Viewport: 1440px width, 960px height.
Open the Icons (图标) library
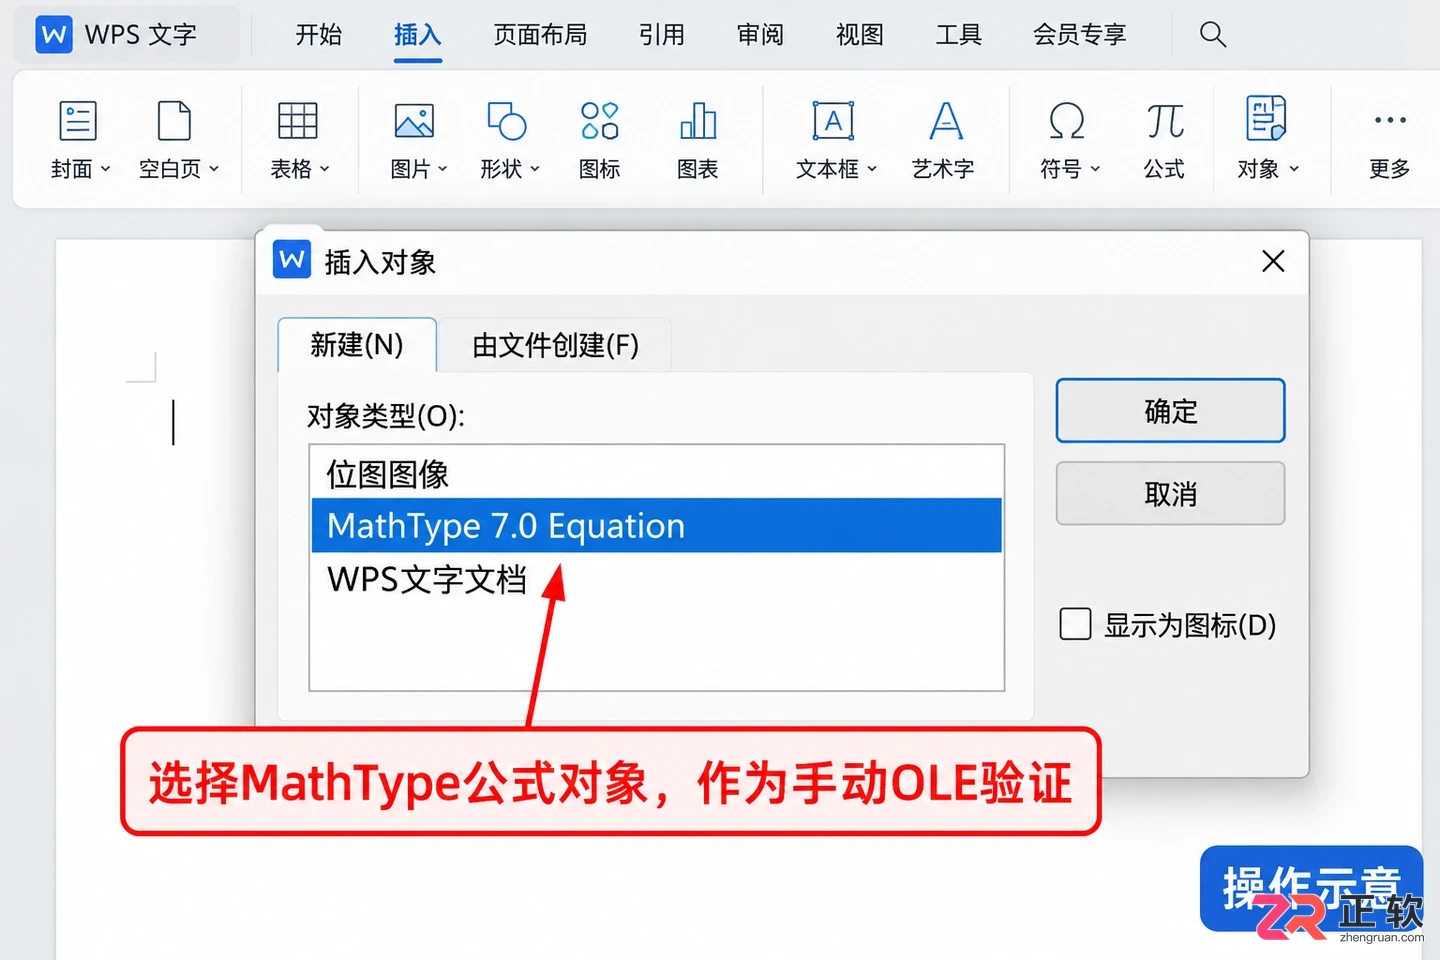[x=599, y=121]
